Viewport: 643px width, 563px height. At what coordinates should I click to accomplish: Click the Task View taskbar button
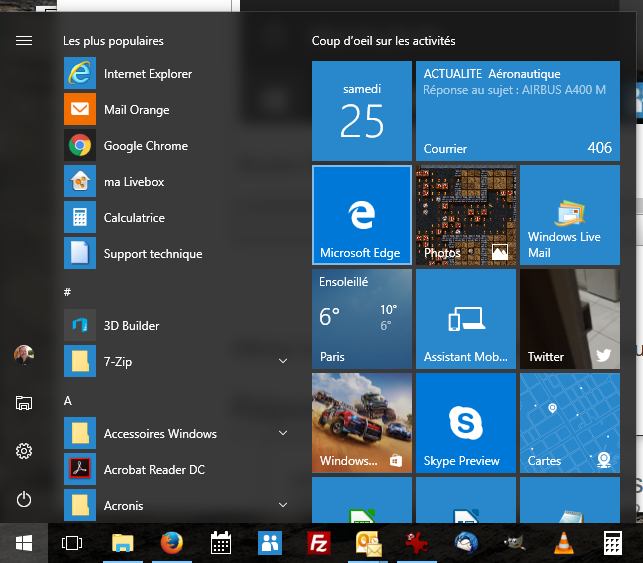(72, 543)
